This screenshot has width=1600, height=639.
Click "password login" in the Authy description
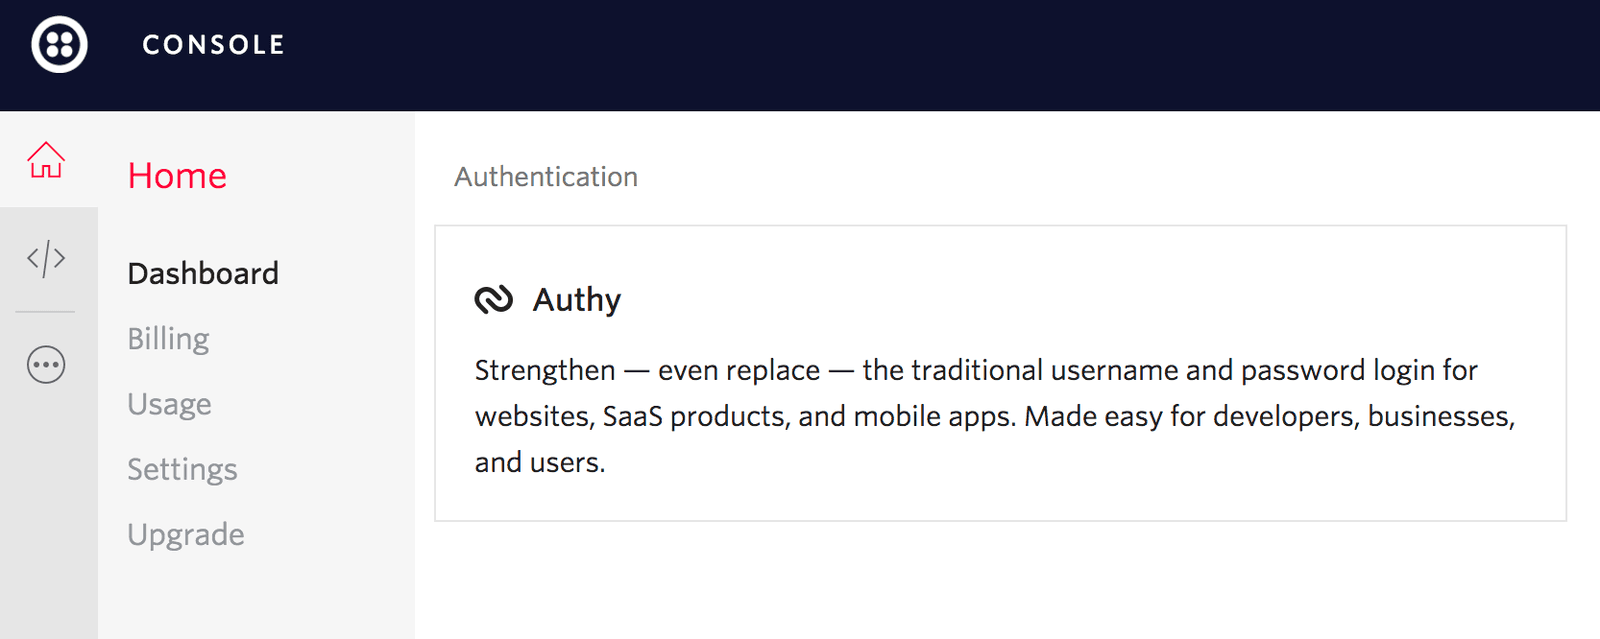click(1358, 371)
